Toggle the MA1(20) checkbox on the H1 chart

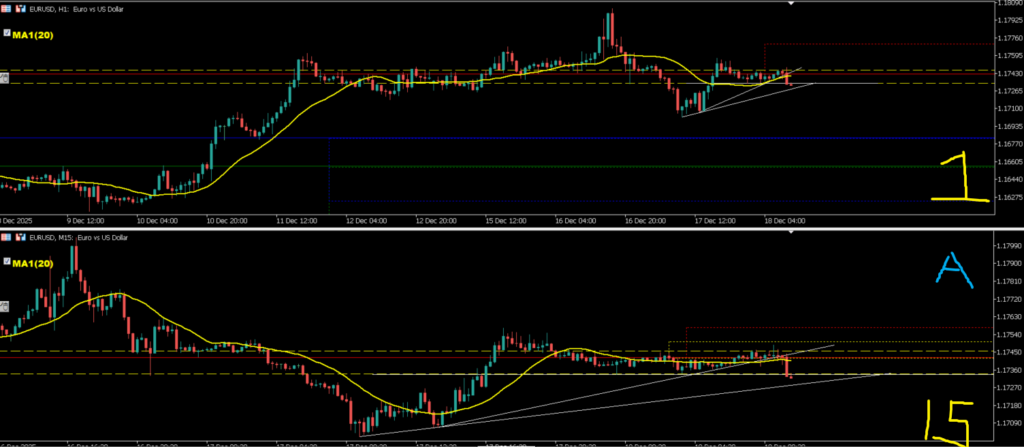click(5, 33)
